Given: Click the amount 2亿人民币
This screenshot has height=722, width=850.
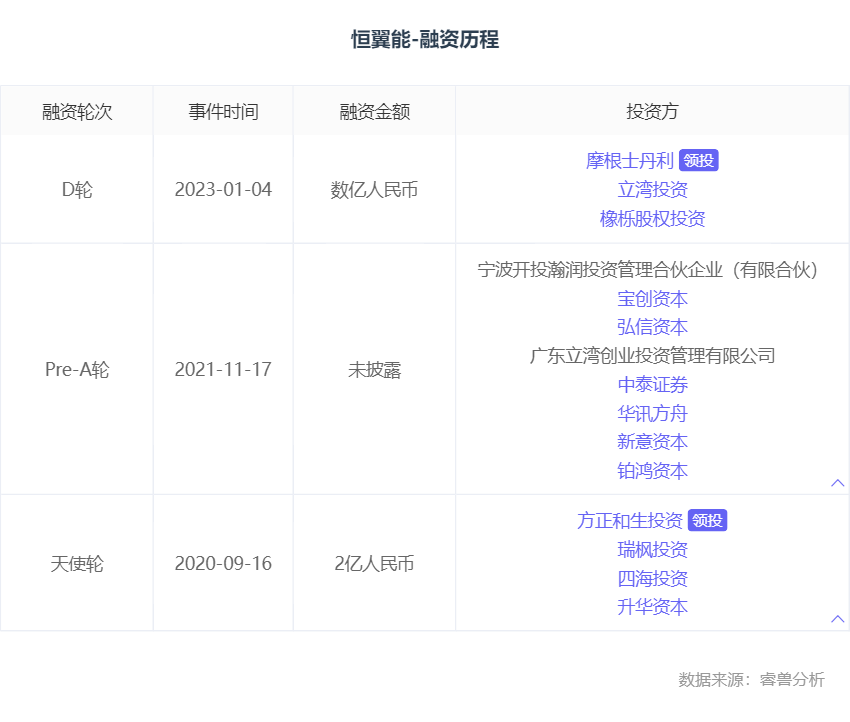Looking at the screenshot, I should (375, 564).
